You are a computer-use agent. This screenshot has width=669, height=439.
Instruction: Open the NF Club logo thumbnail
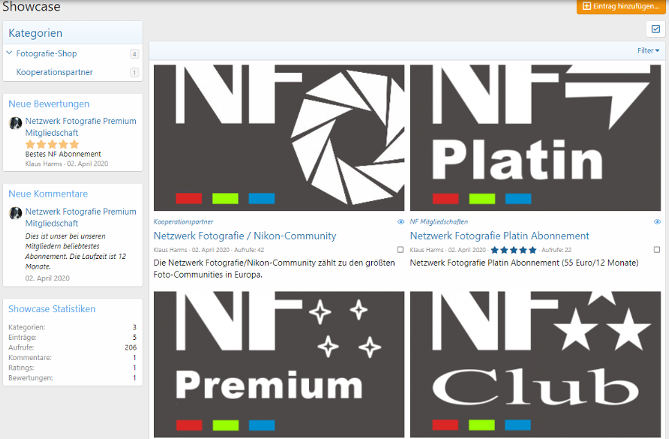pos(535,364)
